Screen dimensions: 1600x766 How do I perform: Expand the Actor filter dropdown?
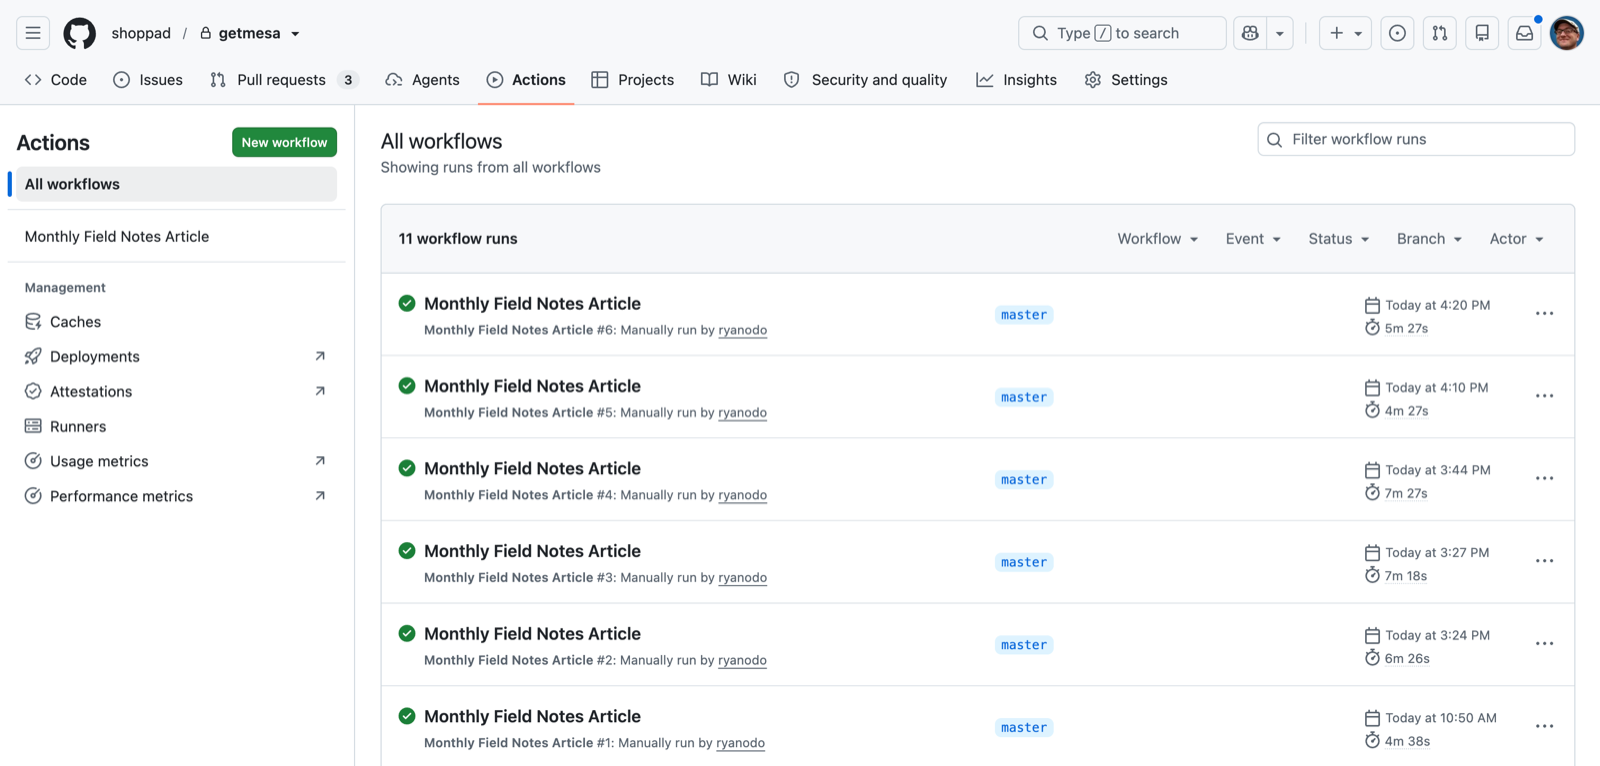click(1517, 239)
